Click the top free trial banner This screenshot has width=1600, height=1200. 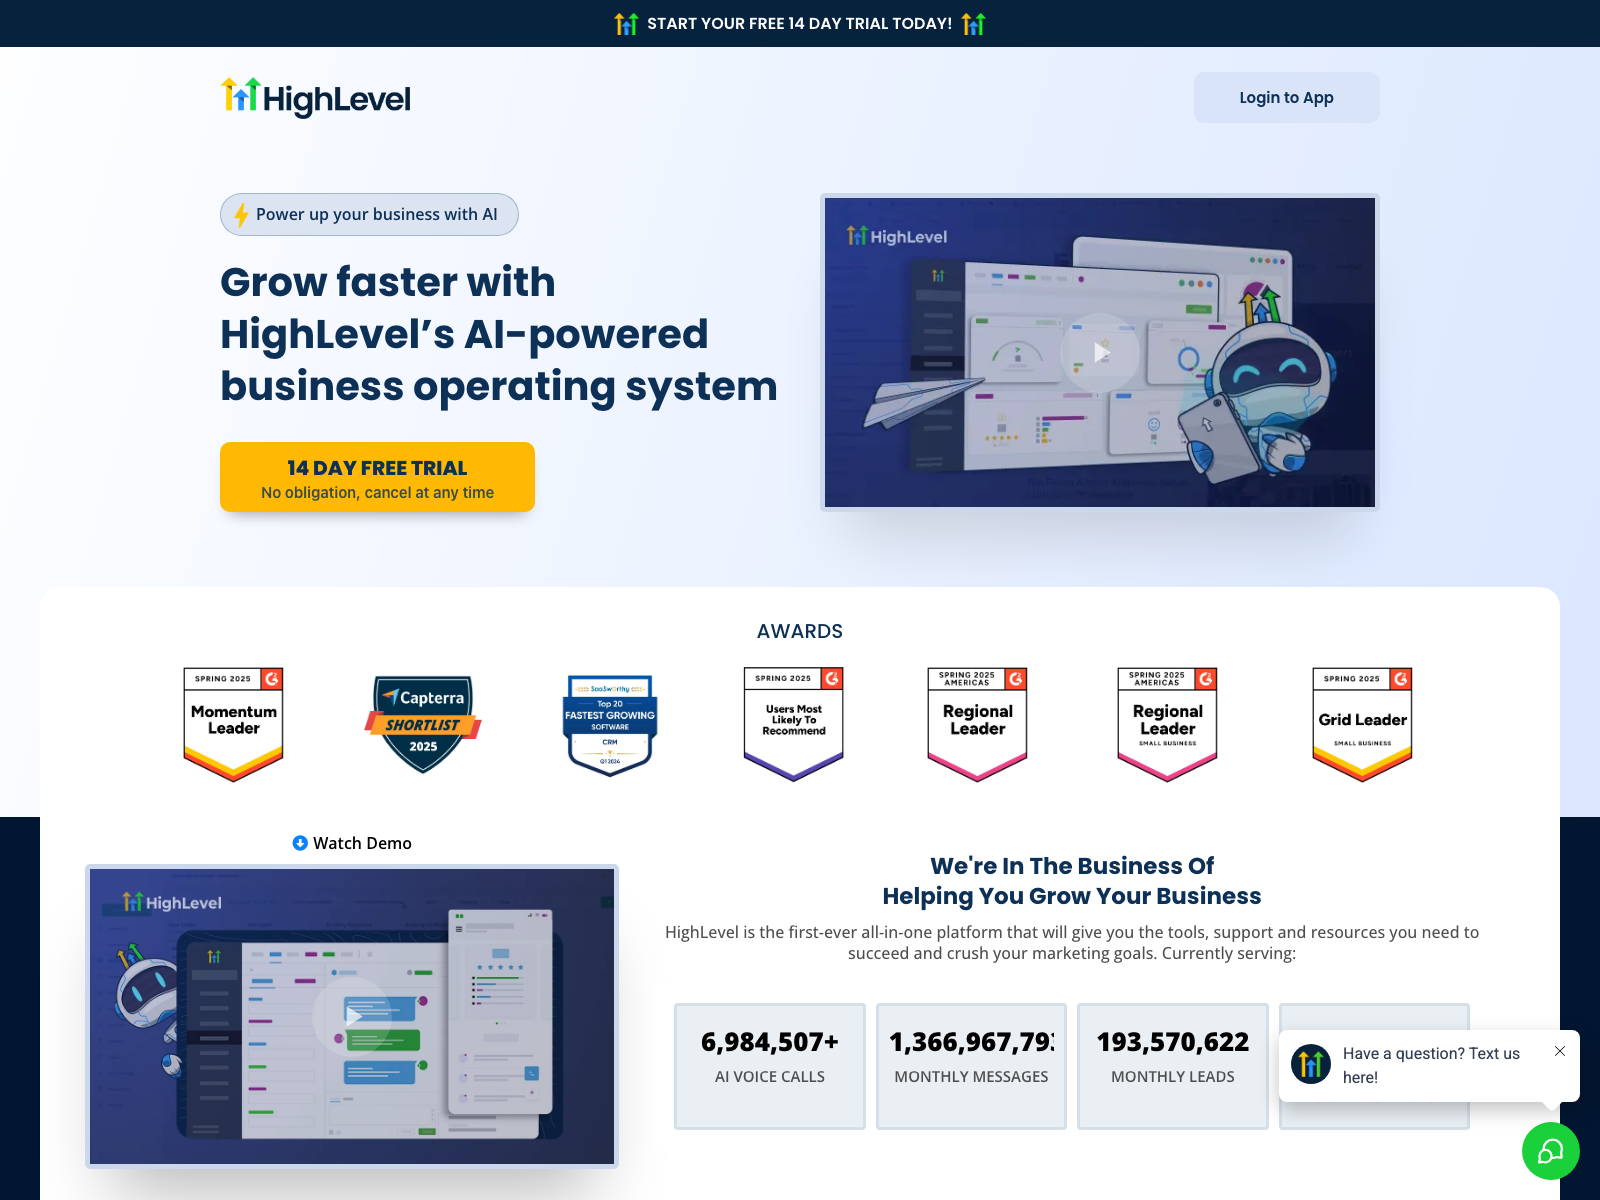pyautogui.click(x=800, y=23)
